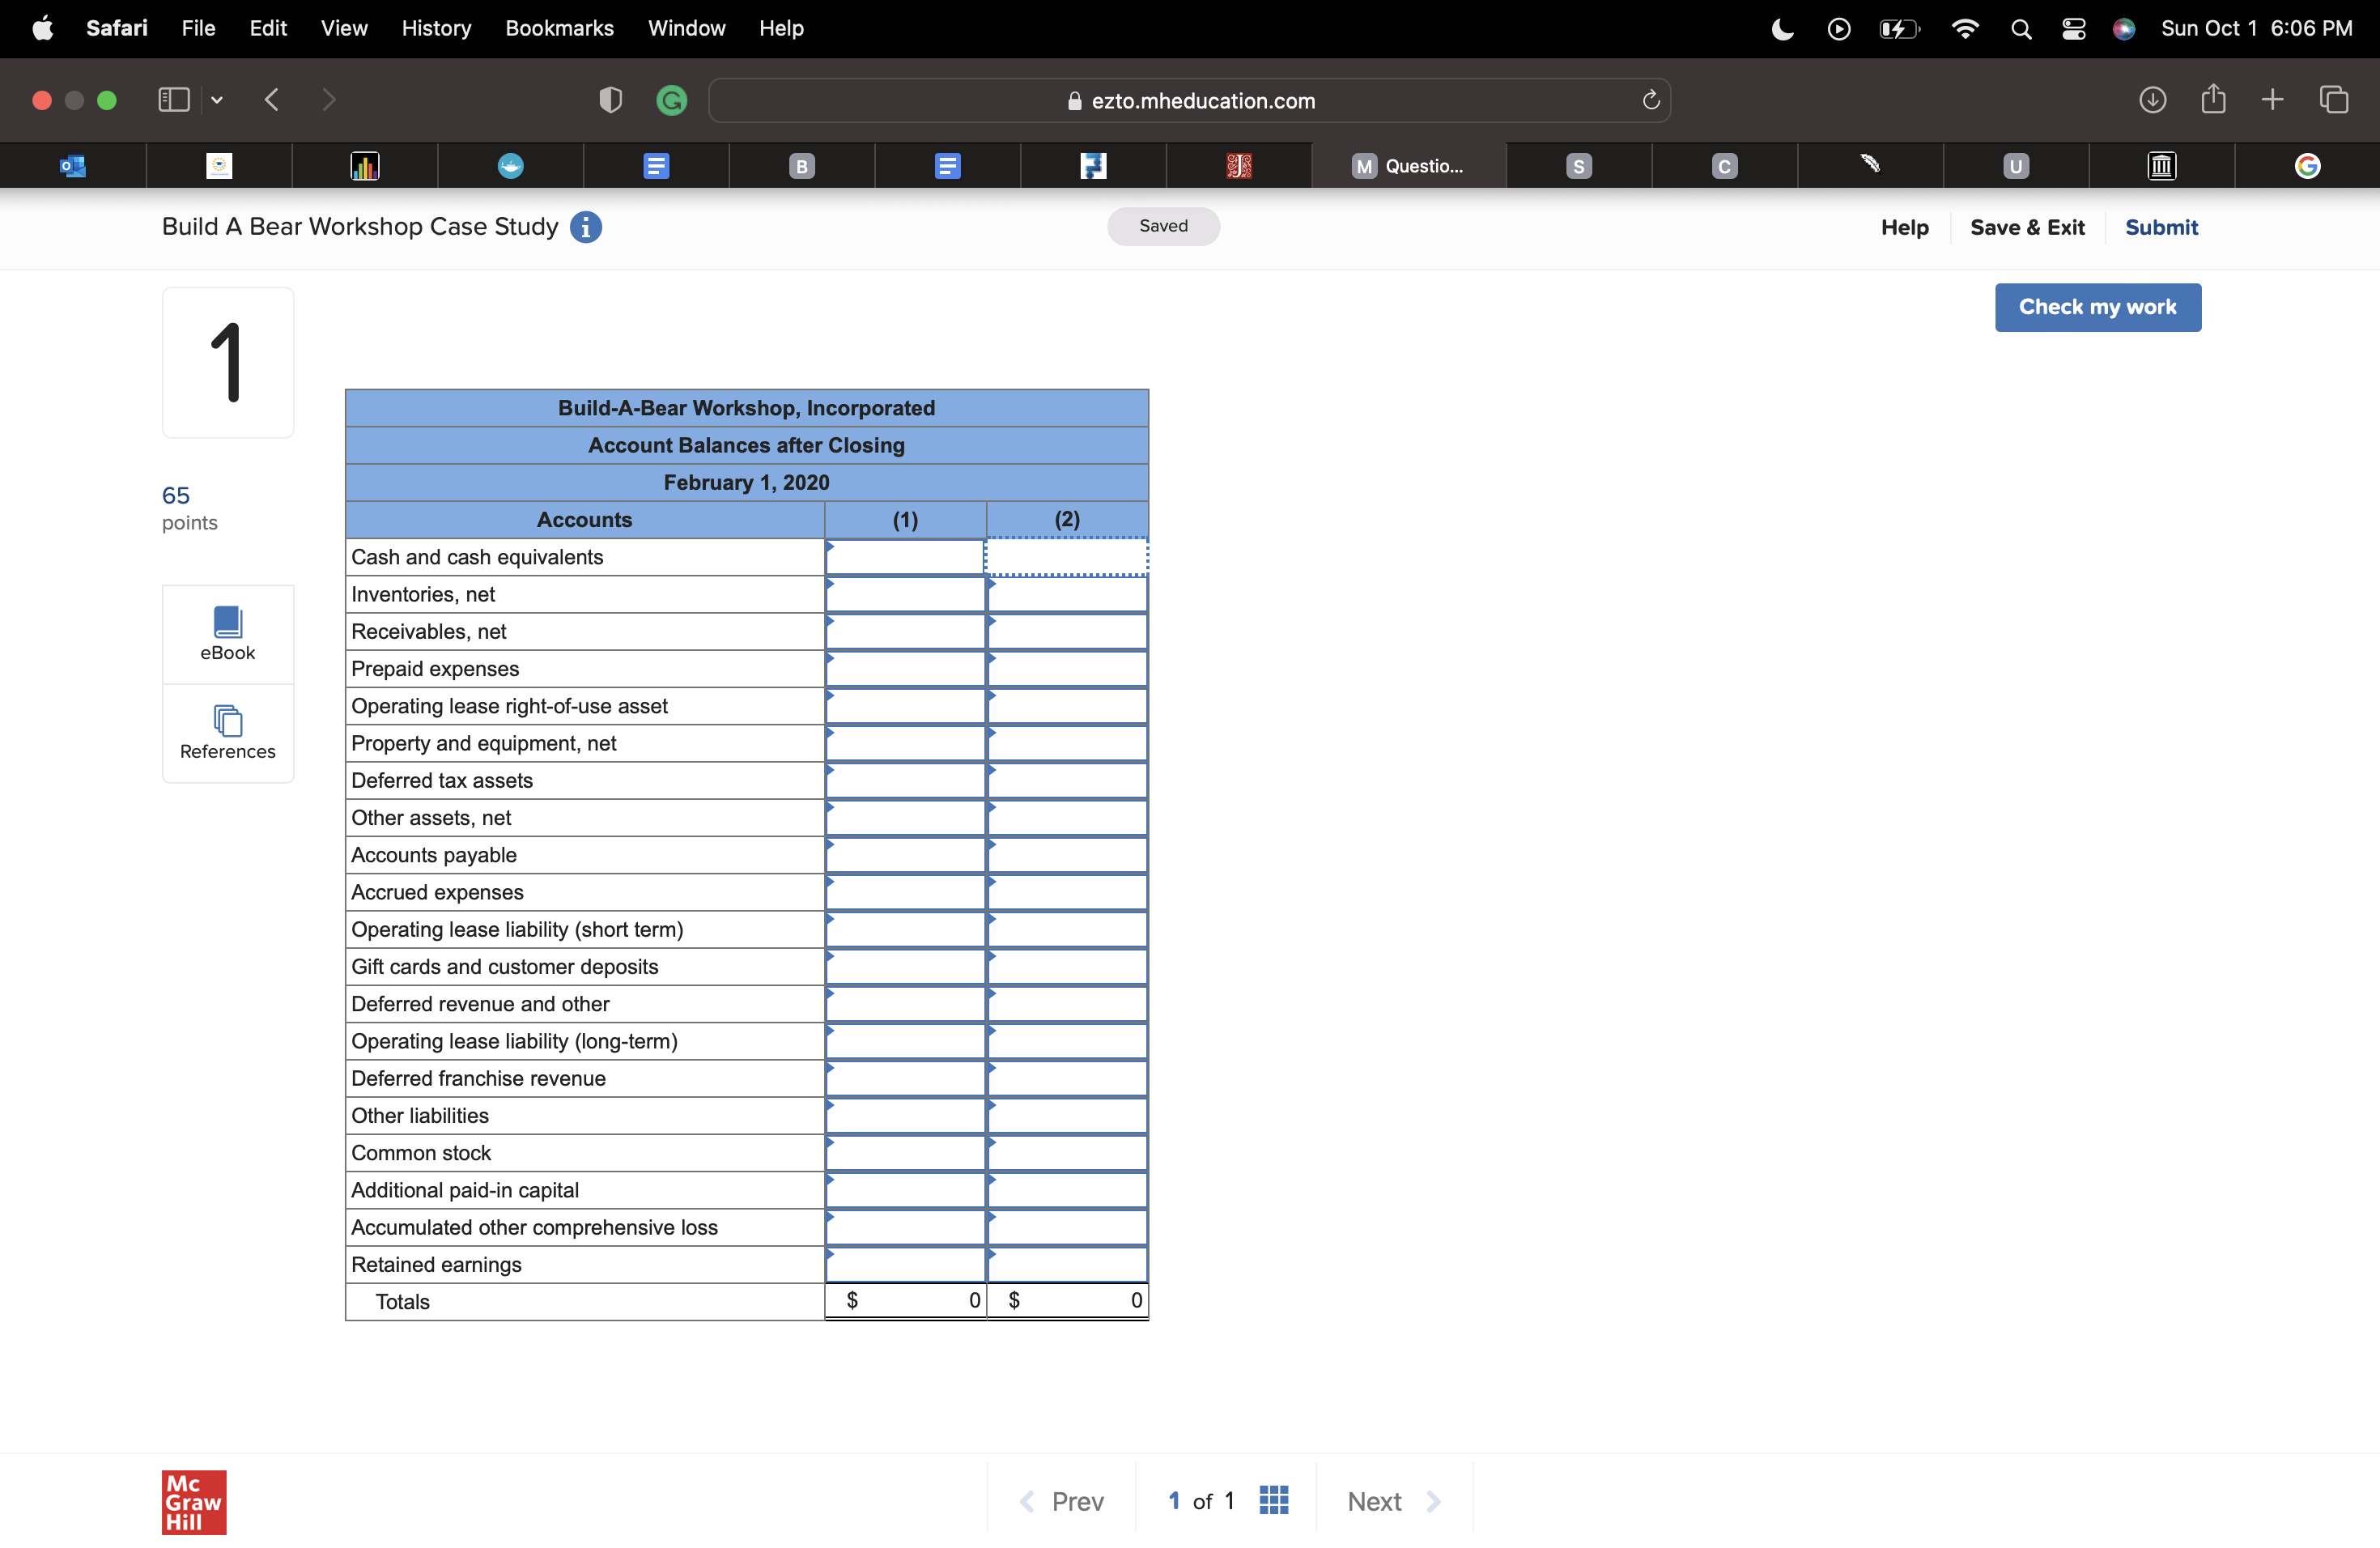Open the eBook resource

228,634
